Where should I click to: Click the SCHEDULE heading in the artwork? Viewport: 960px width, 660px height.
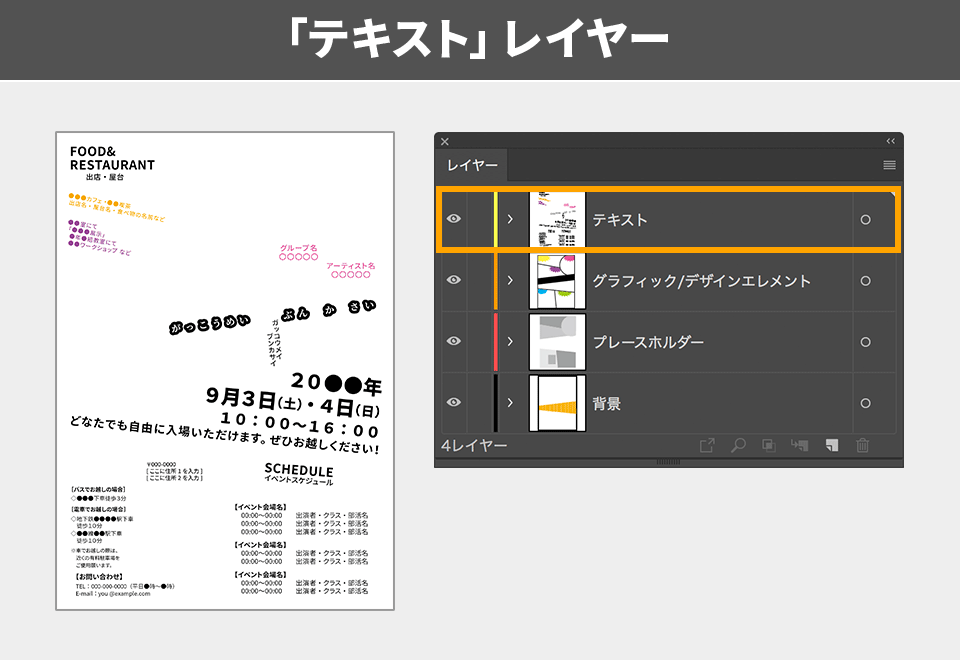pyautogui.click(x=299, y=470)
